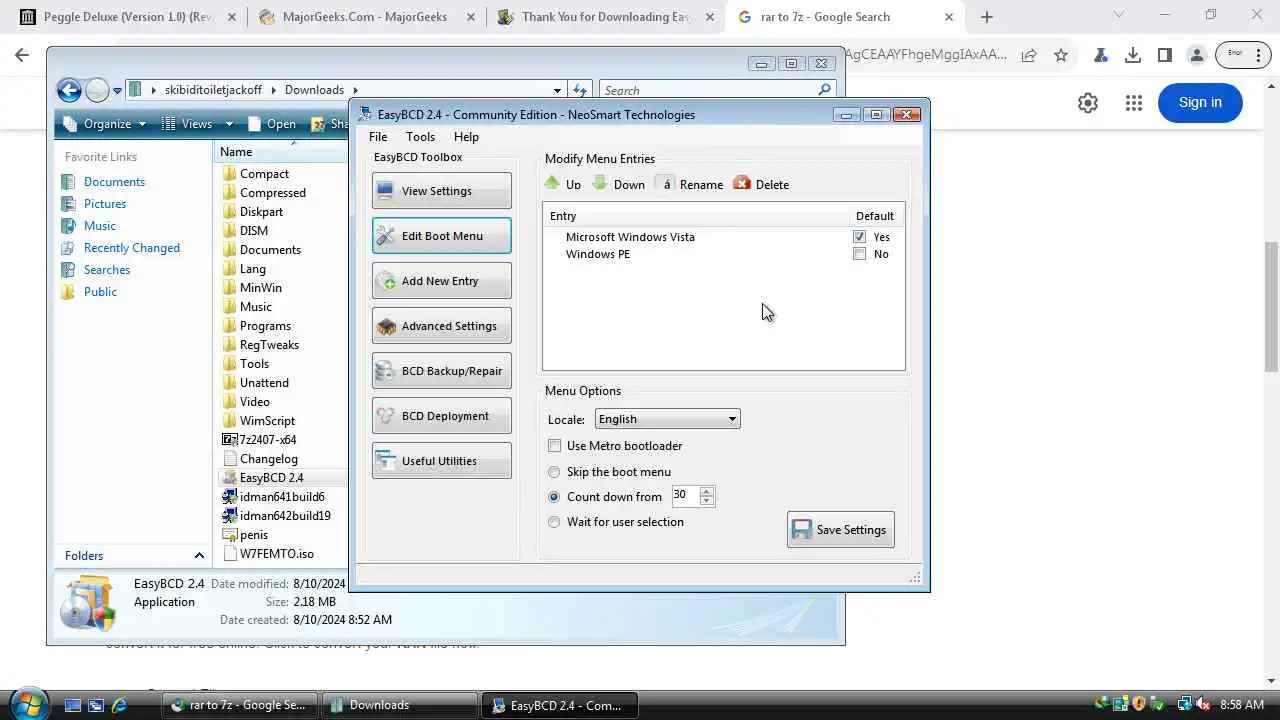Uncheck default for Microsoft Windows Vista
Image resolution: width=1280 pixels, height=720 pixels.
pyautogui.click(x=860, y=237)
